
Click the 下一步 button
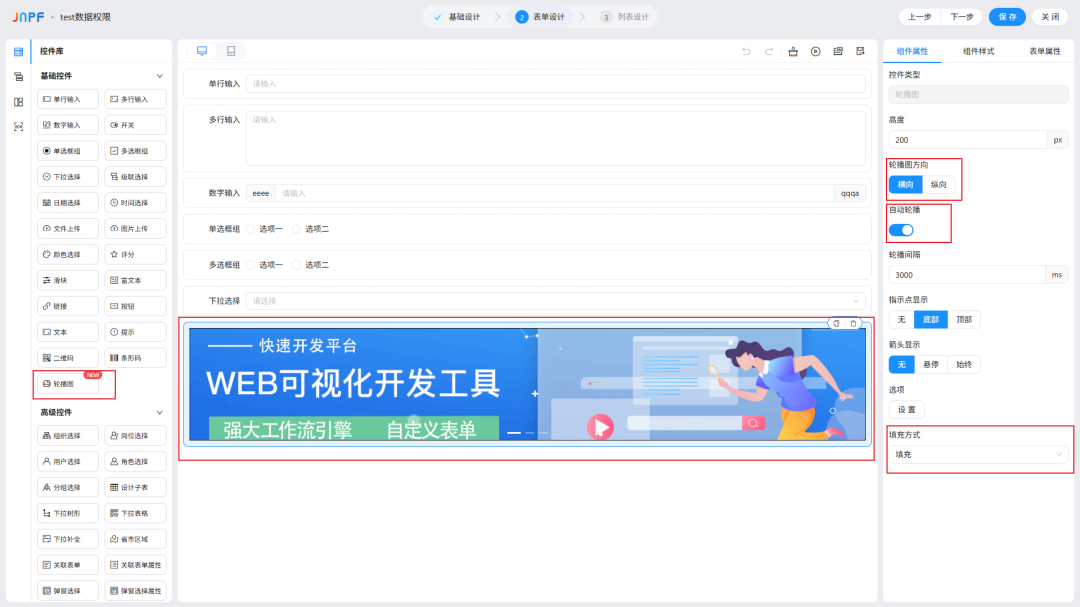[962, 17]
